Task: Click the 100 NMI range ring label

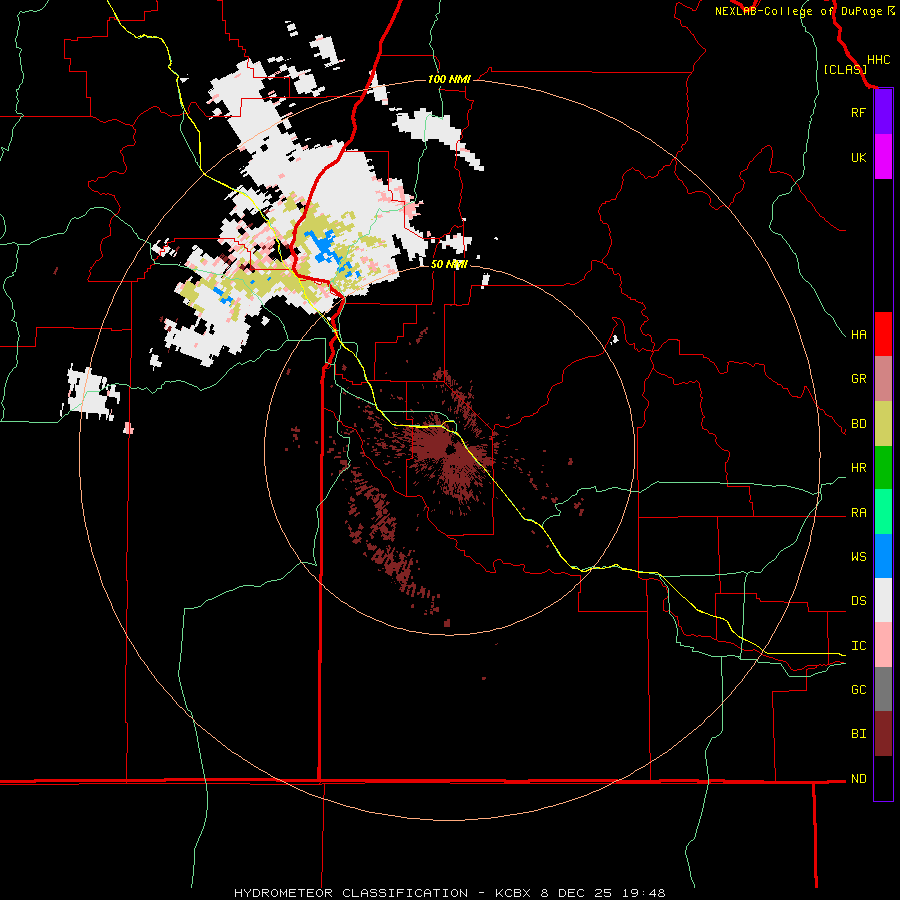Action: [x=449, y=79]
